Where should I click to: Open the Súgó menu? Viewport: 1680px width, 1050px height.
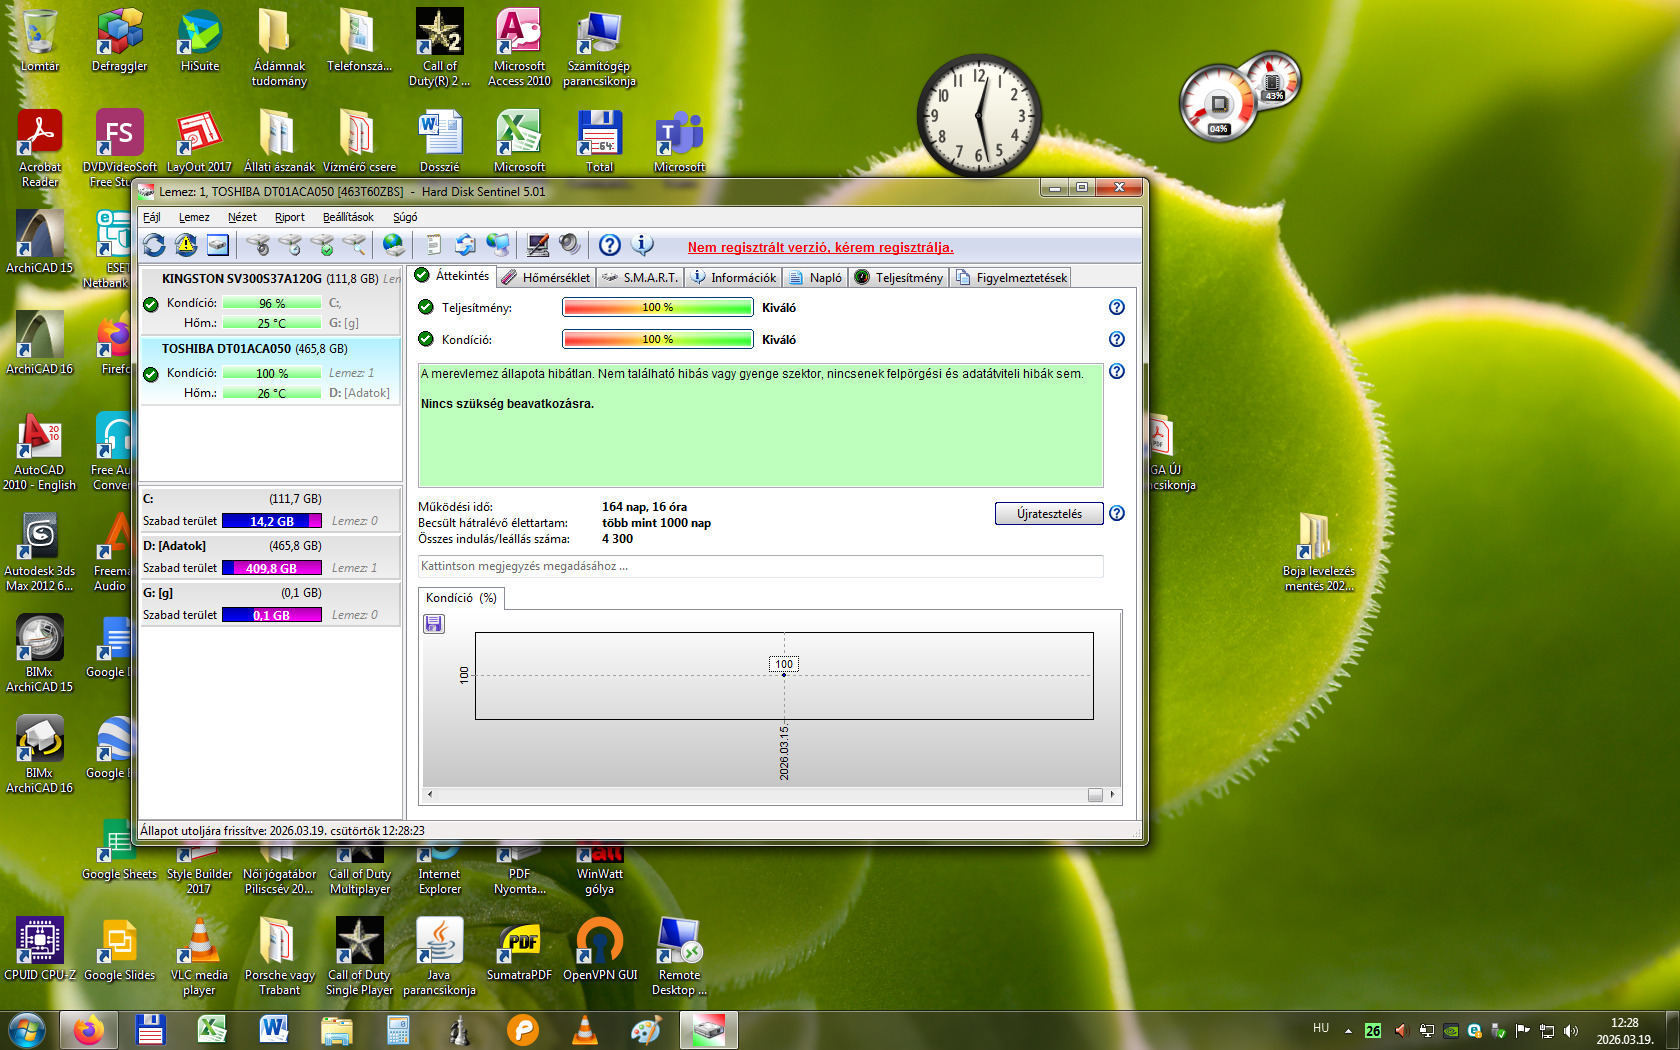(x=405, y=217)
